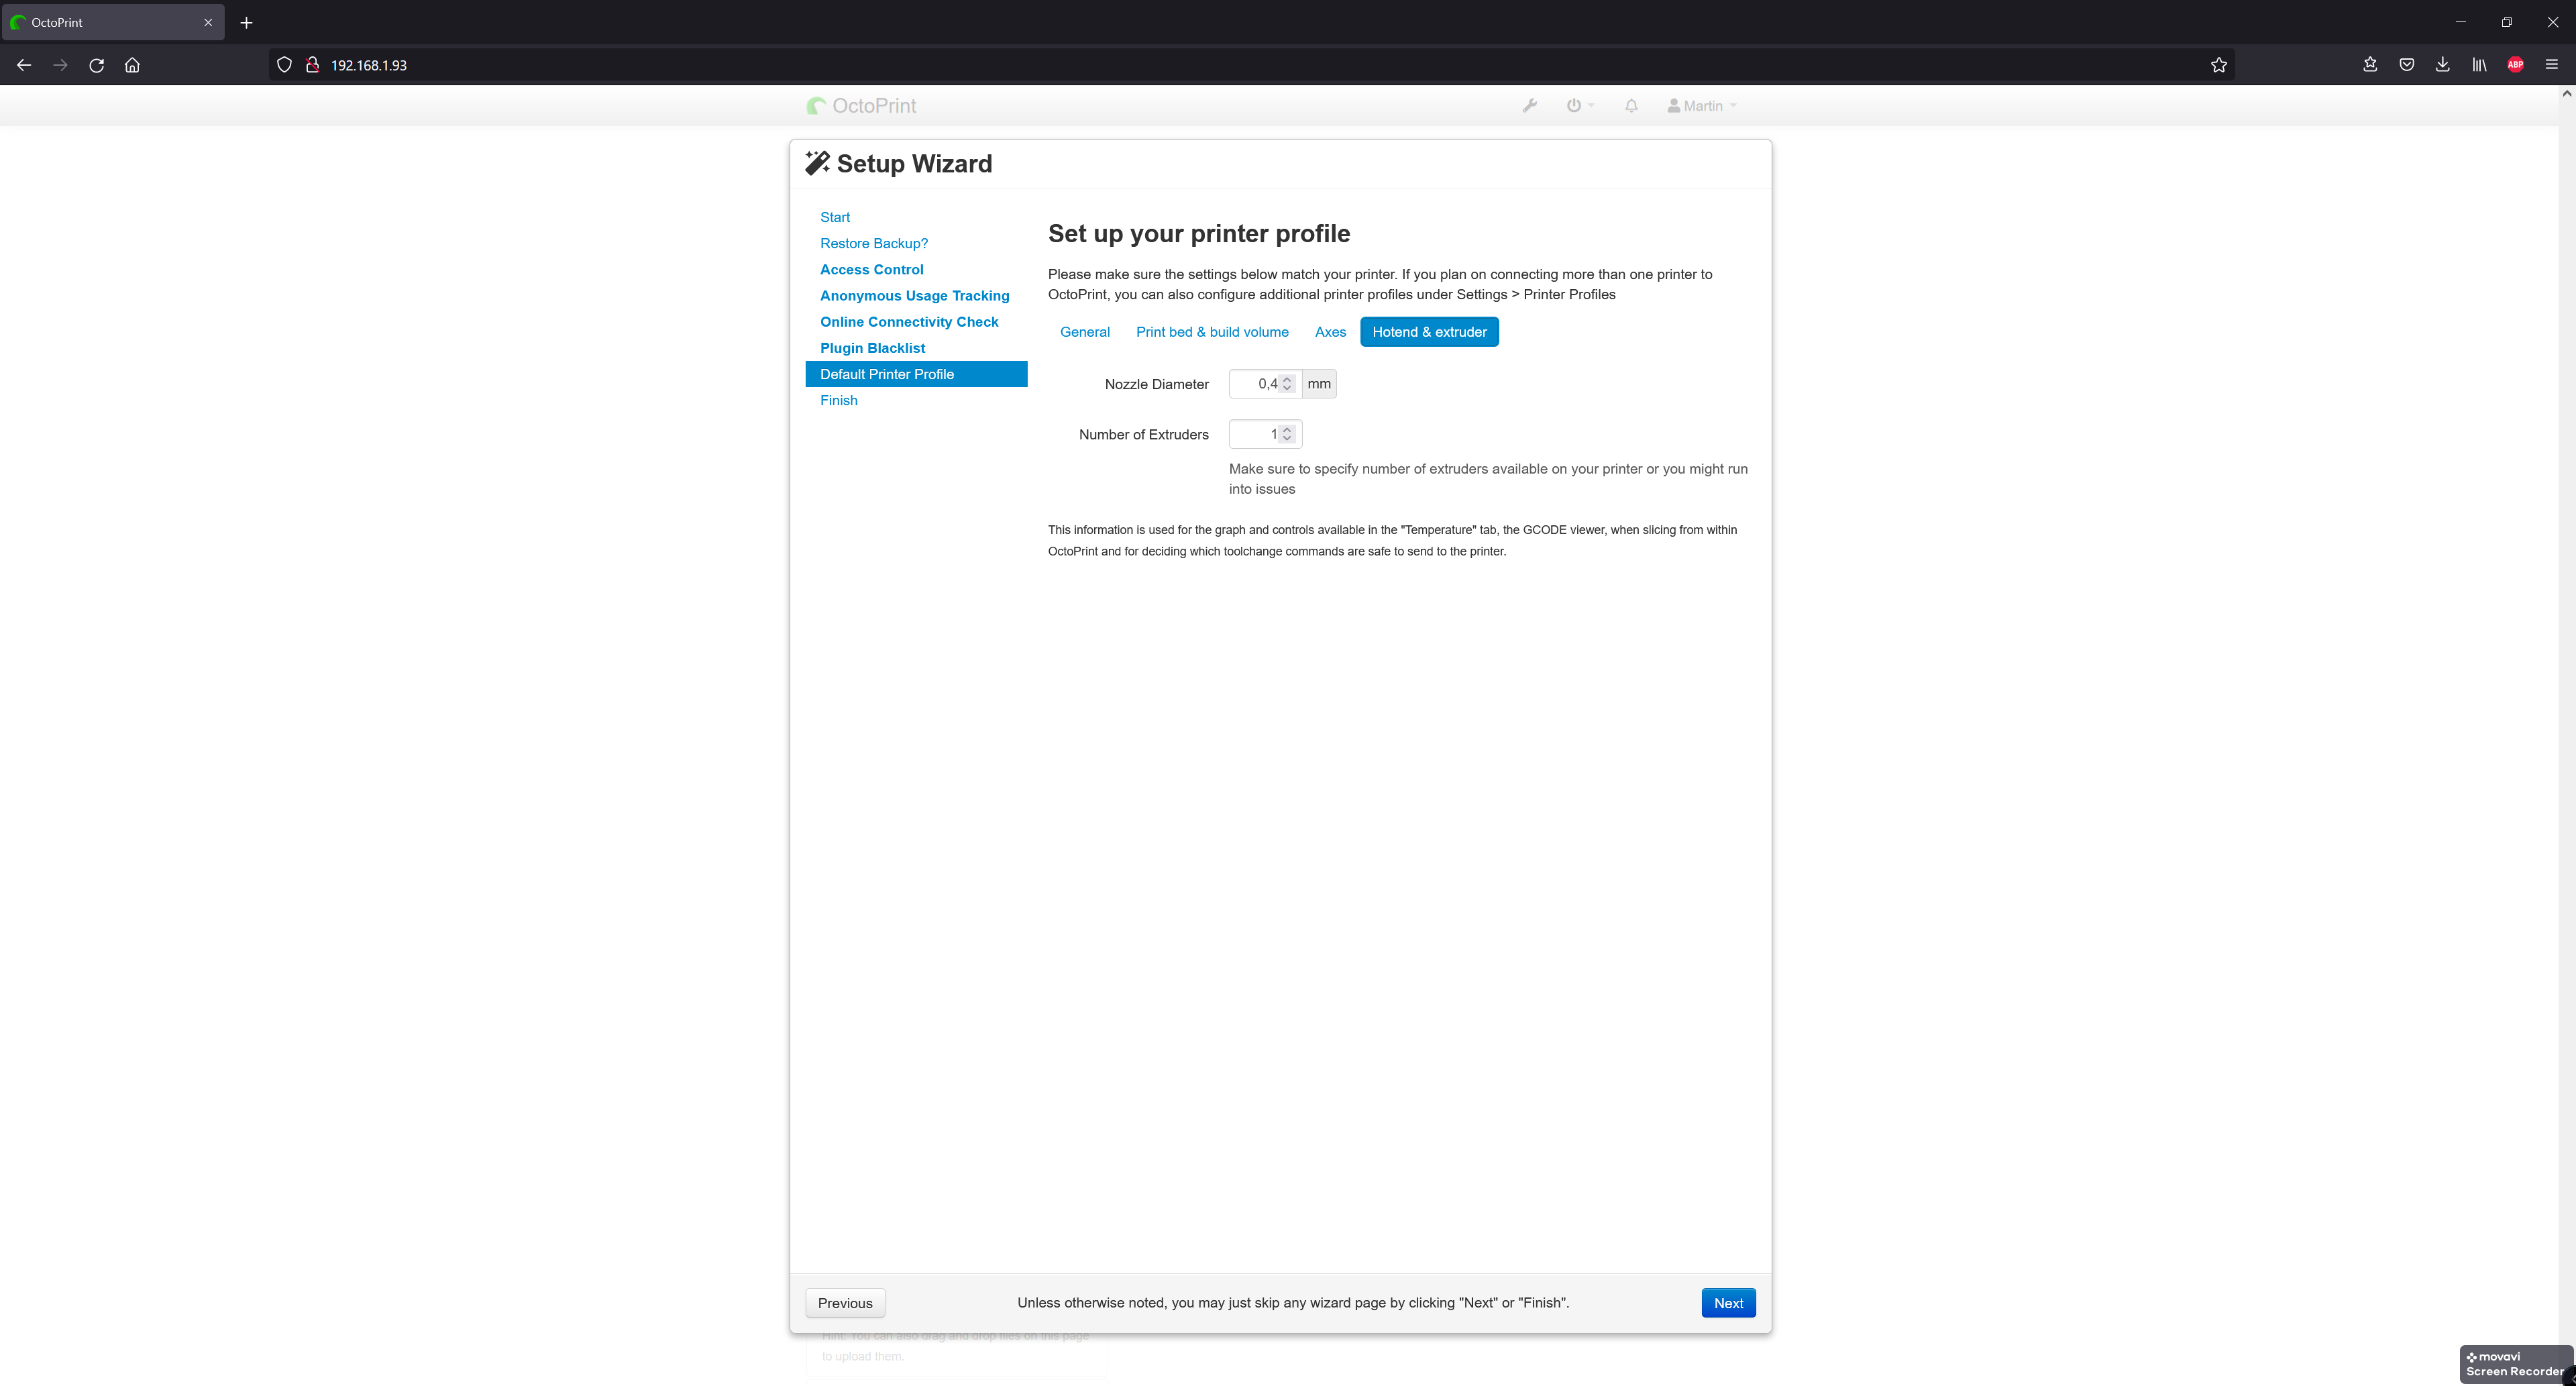This screenshot has height=1386, width=2576.
Task: Close the OctoPrint browser tab
Action: 208,22
